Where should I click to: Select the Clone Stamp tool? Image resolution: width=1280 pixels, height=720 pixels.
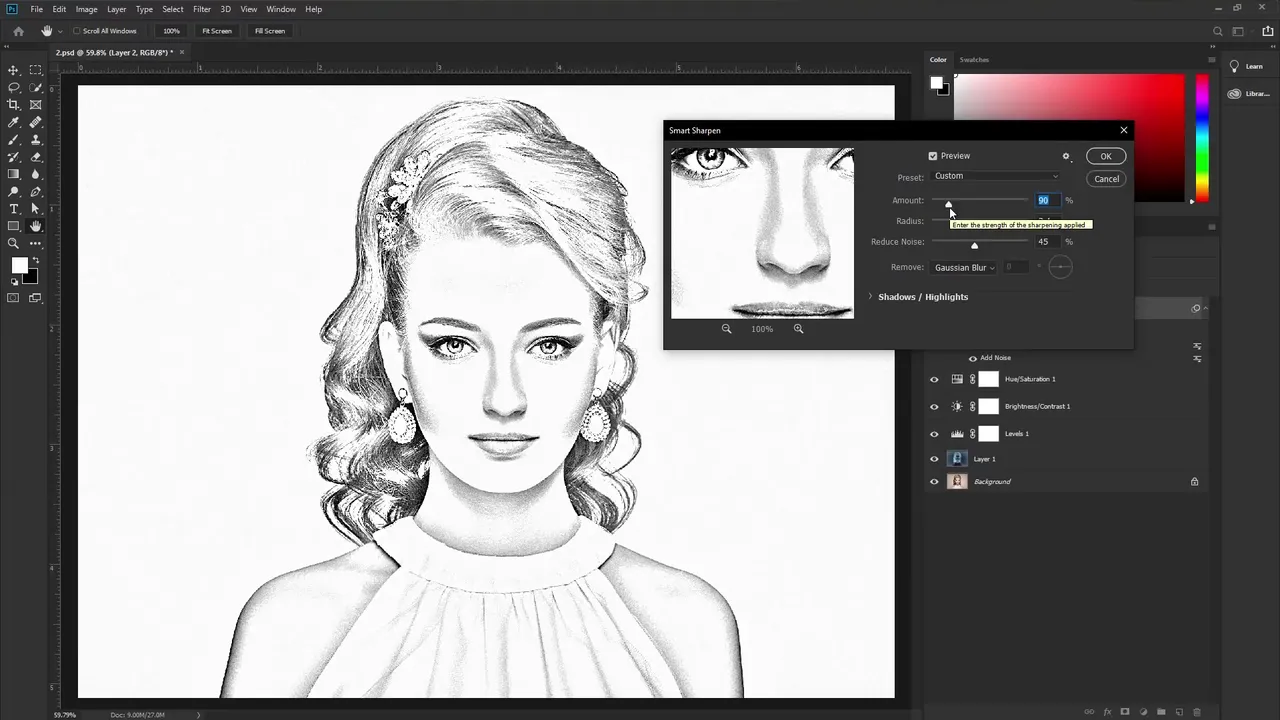click(36, 140)
